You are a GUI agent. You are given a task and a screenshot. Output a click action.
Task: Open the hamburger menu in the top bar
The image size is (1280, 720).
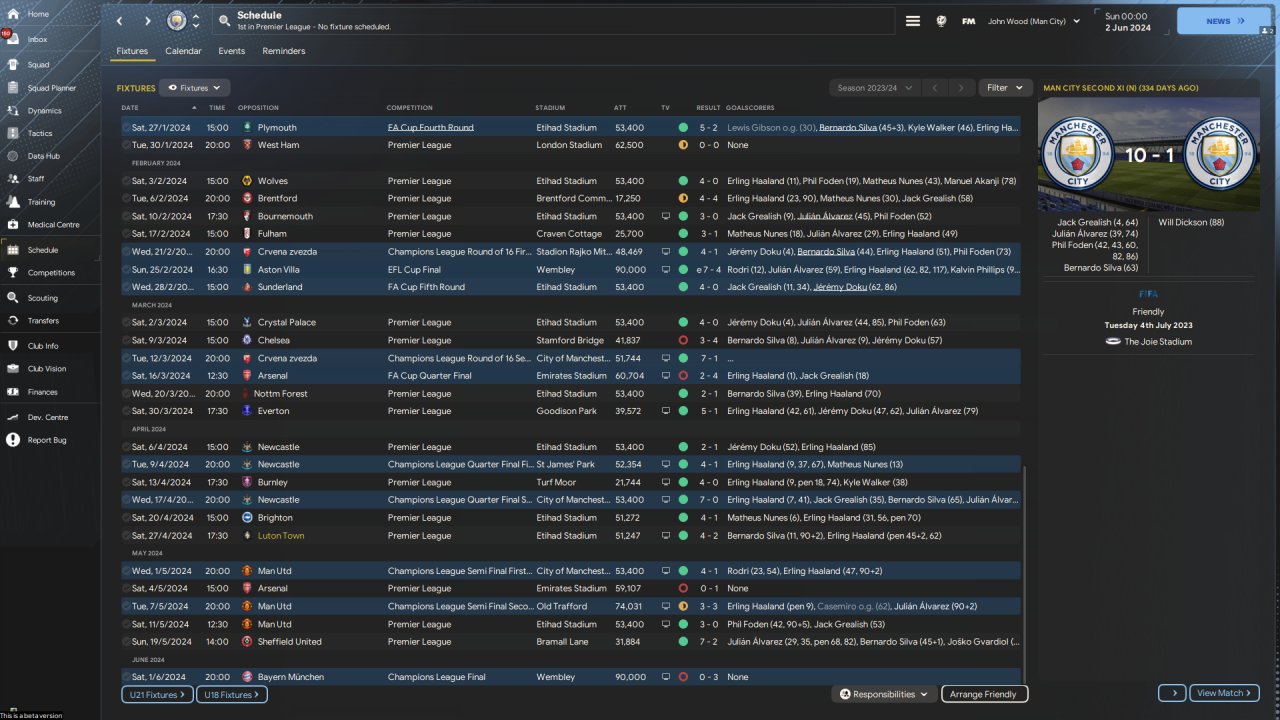(x=913, y=21)
